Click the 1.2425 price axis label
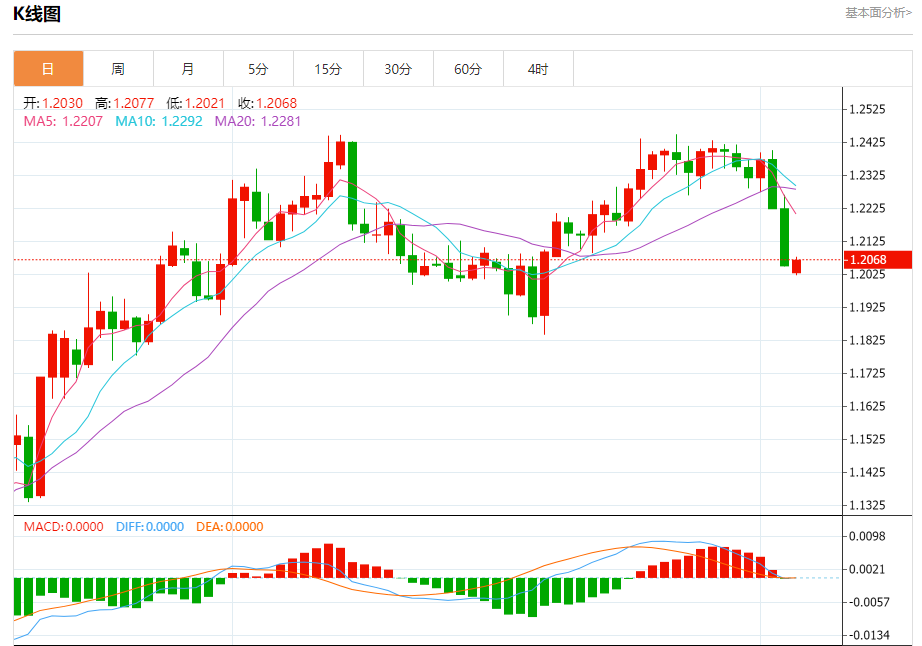 pyautogui.click(x=867, y=142)
